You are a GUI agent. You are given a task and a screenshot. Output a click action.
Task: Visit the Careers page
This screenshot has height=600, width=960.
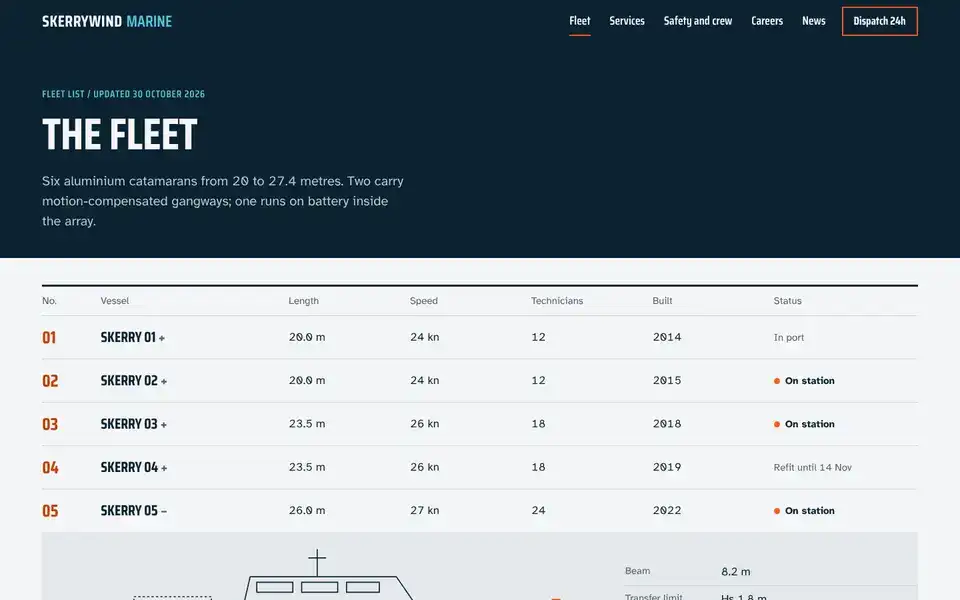pos(767,21)
